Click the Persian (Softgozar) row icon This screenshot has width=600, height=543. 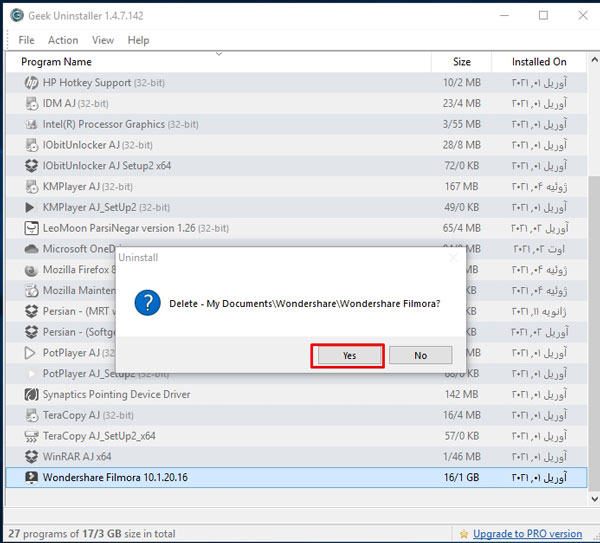pos(31,332)
